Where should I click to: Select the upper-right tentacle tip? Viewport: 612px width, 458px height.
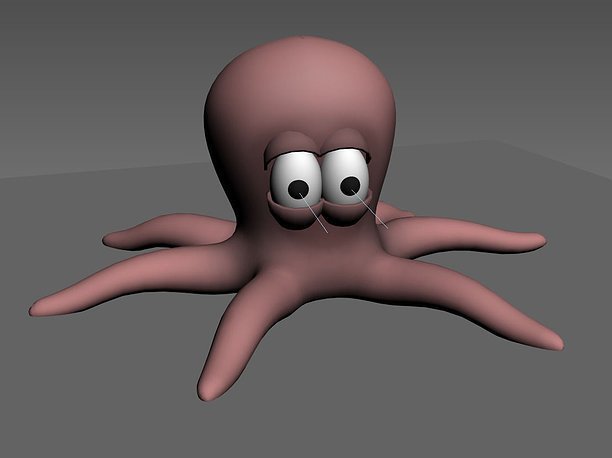click(535, 240)
